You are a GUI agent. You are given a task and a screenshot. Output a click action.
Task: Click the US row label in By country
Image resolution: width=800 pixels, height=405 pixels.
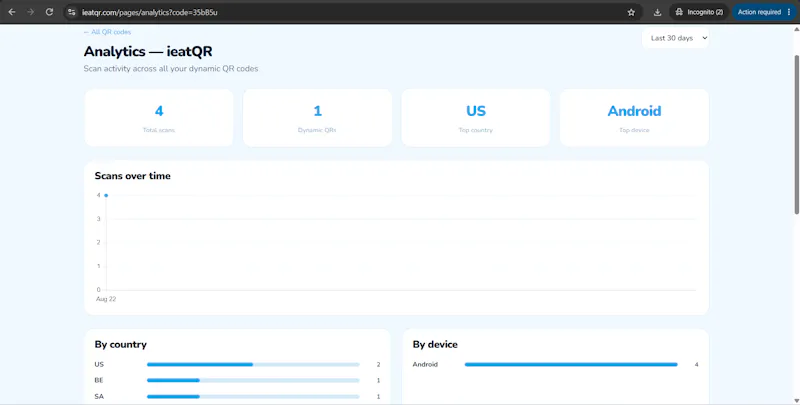pos(99,365)
